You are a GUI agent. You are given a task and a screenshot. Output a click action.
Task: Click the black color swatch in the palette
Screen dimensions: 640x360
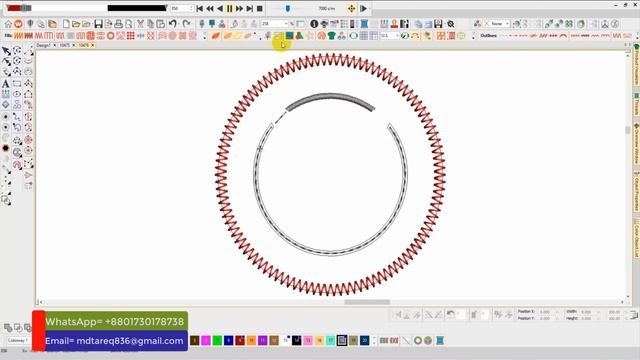(x=297, y=340)
